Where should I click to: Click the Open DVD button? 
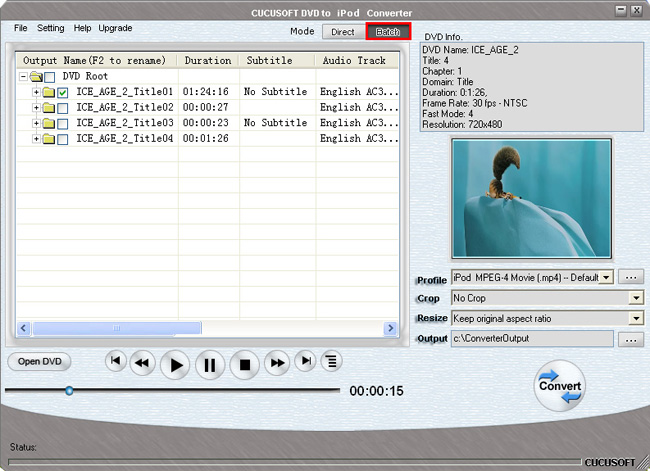click(39, 362)
